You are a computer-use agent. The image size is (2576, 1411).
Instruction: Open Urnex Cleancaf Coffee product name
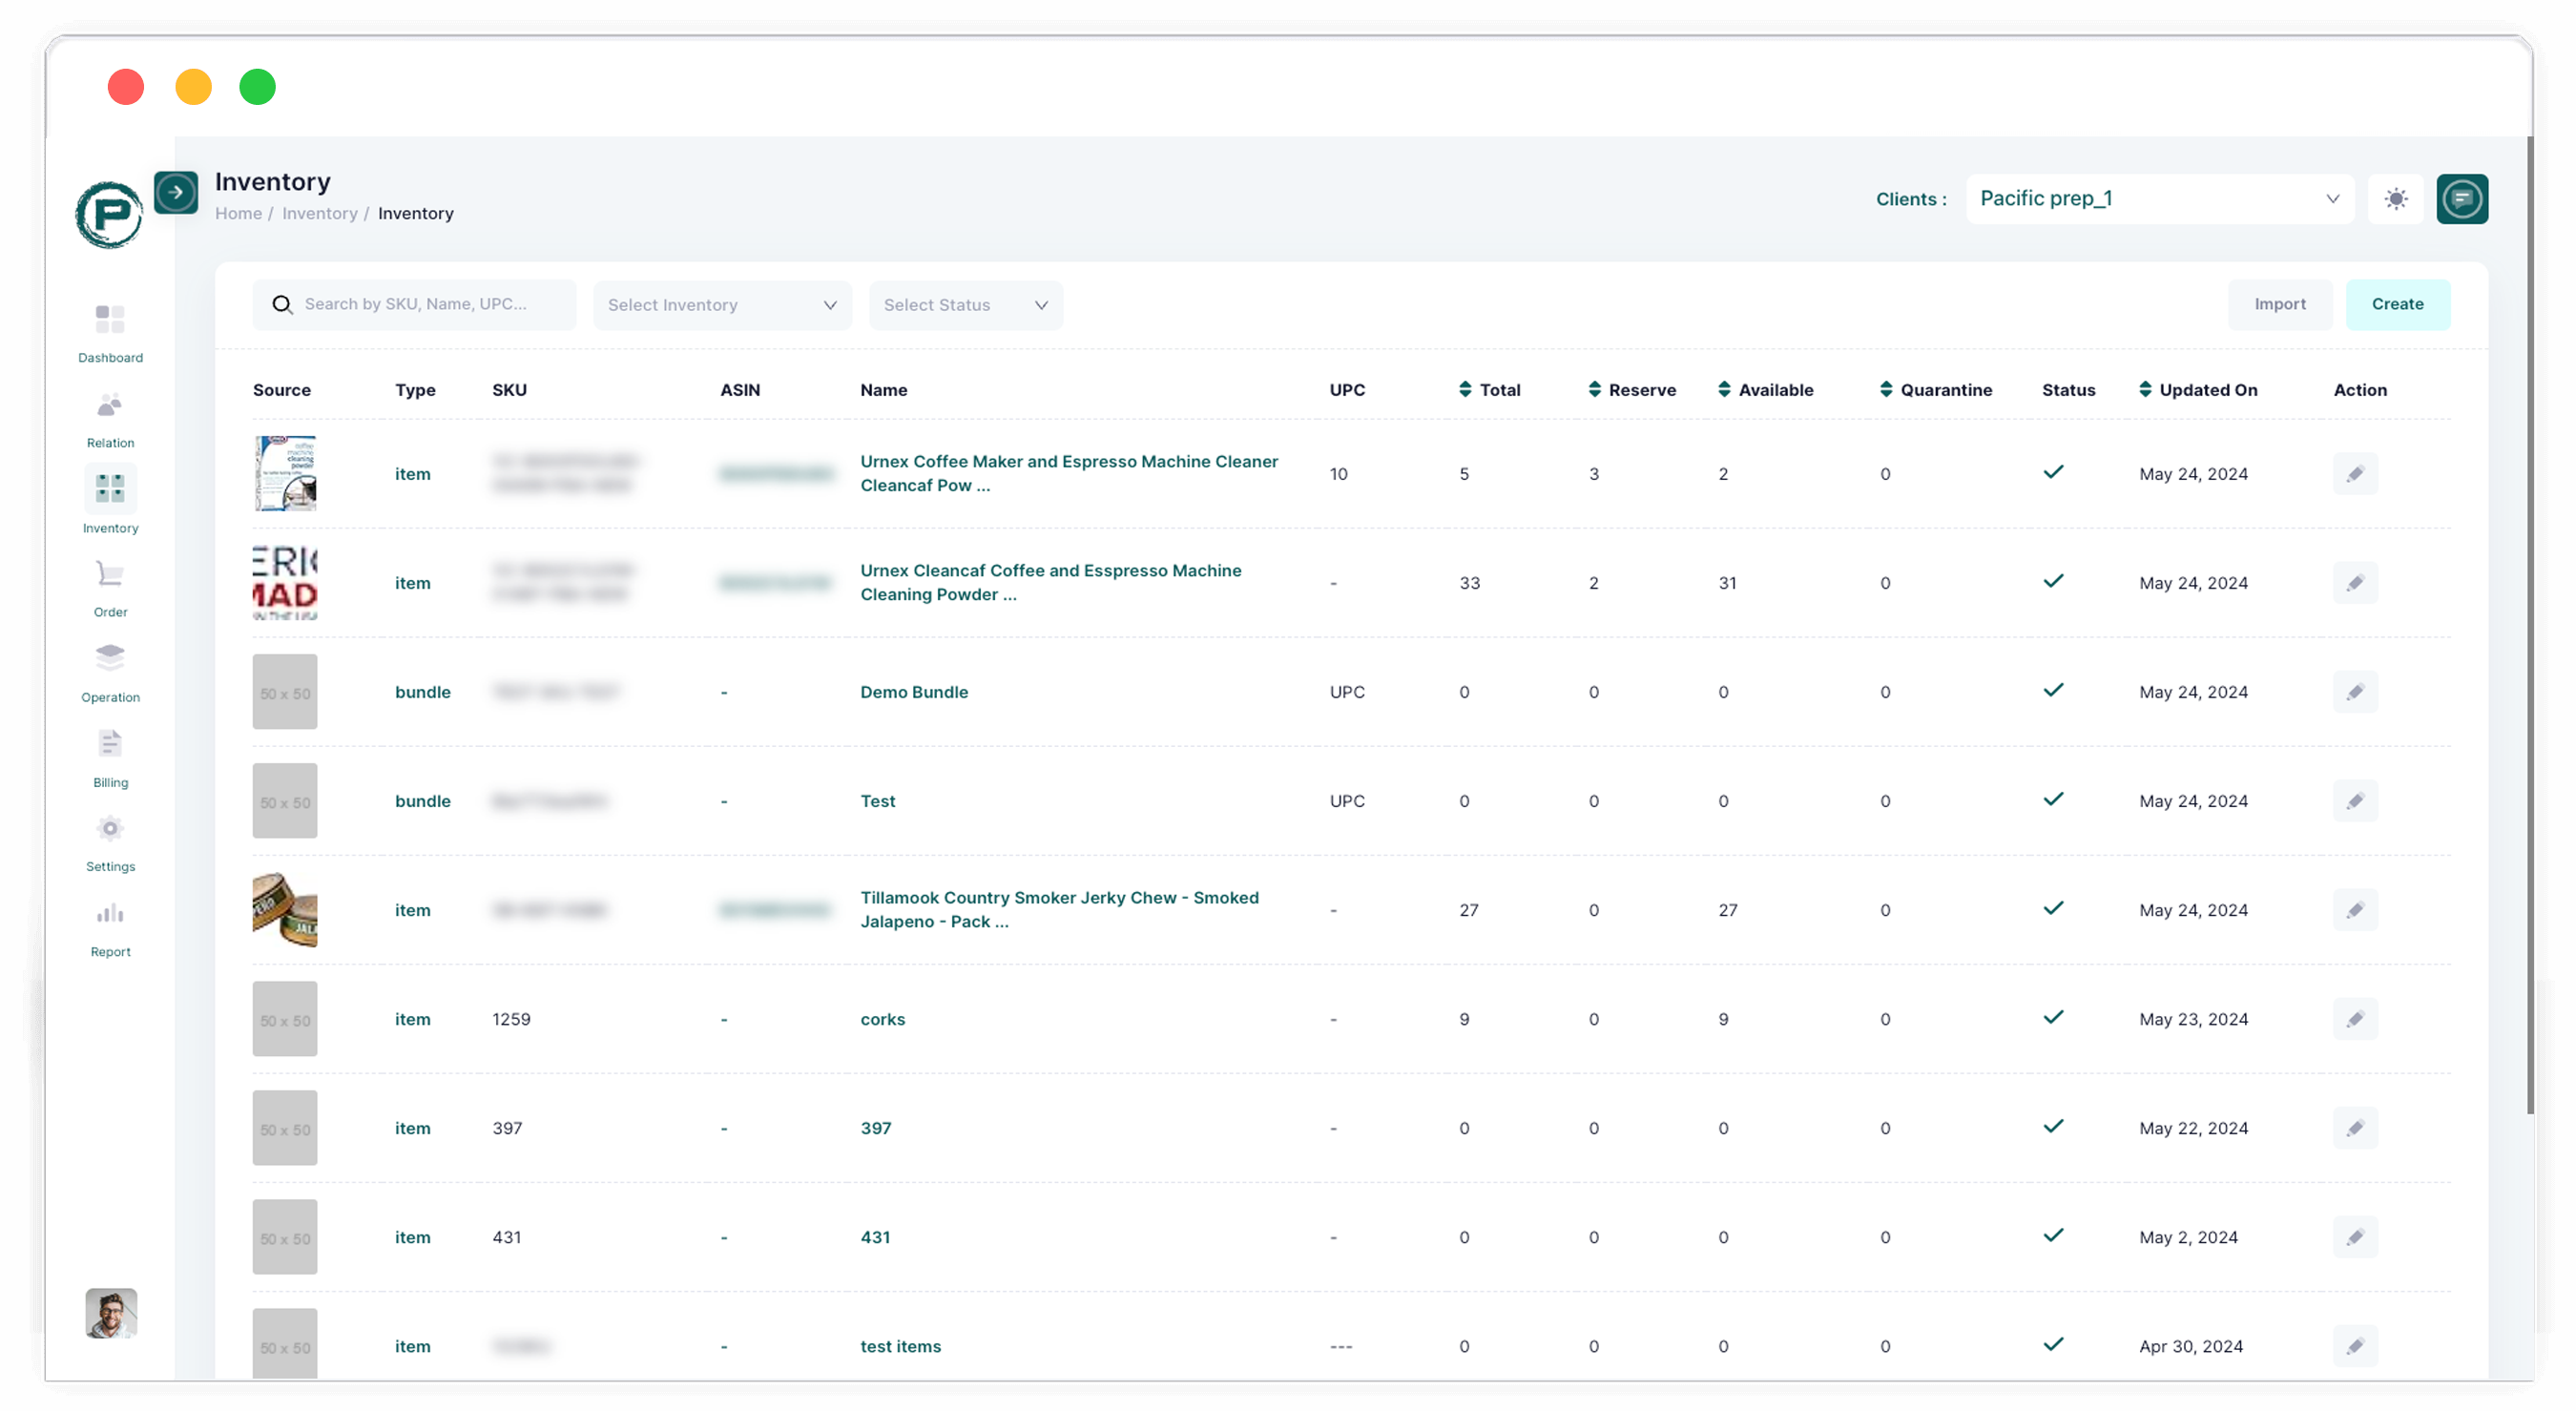tap(1050, 582)
